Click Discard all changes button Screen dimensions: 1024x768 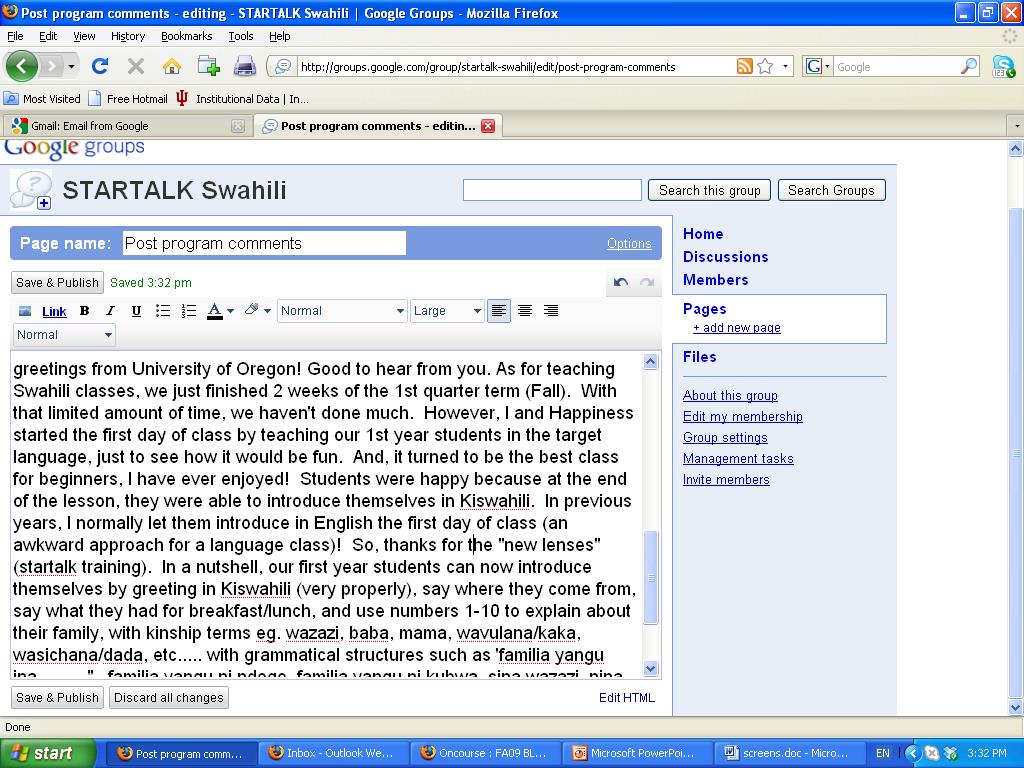[x=168, y=697]
